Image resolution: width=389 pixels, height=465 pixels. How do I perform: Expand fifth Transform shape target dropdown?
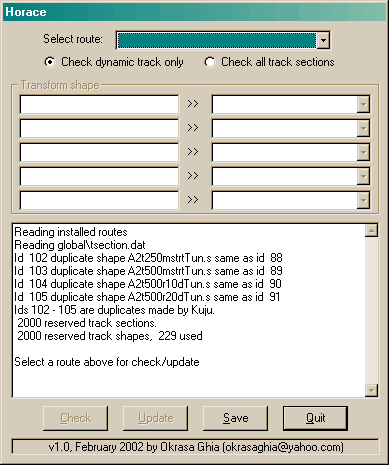point(363,200)
